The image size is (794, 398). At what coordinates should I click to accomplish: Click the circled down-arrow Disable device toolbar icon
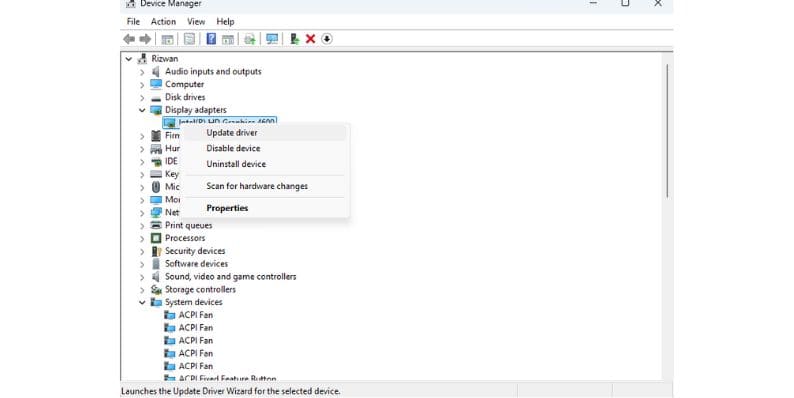pyautogui.click(x=327, y=39)
